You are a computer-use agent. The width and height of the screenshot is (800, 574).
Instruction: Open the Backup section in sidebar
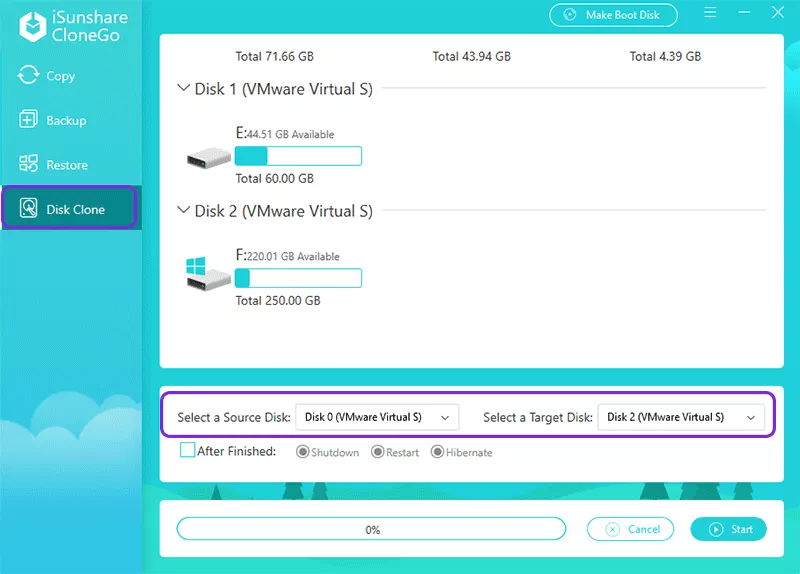coord(71,120)
